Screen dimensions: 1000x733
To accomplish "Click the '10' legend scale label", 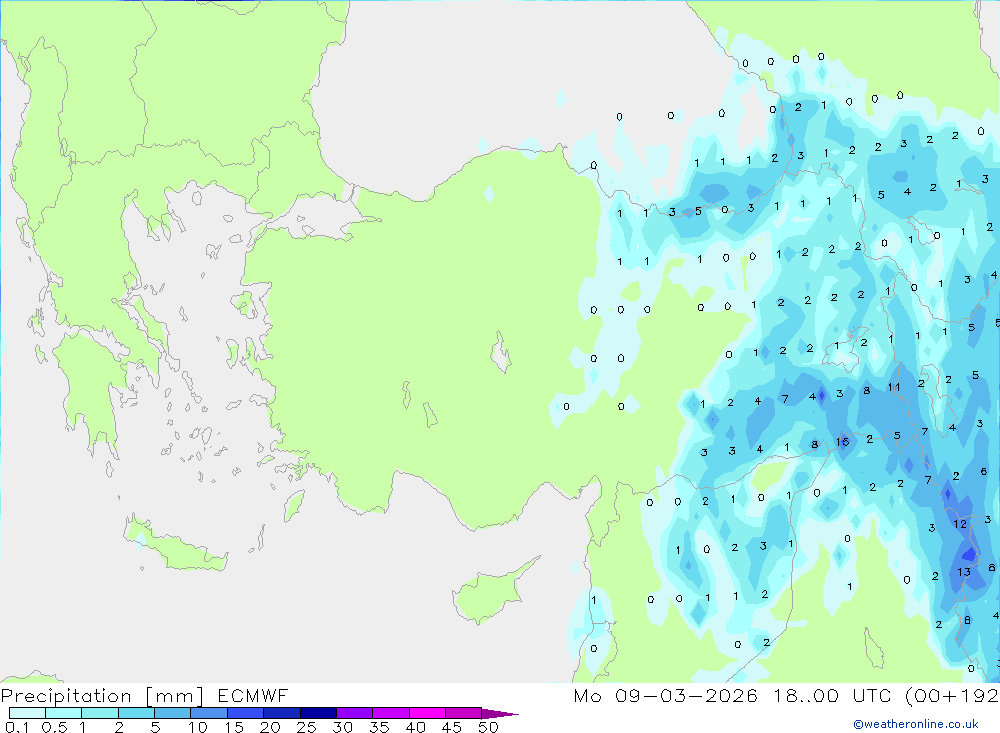I will 197,727.
